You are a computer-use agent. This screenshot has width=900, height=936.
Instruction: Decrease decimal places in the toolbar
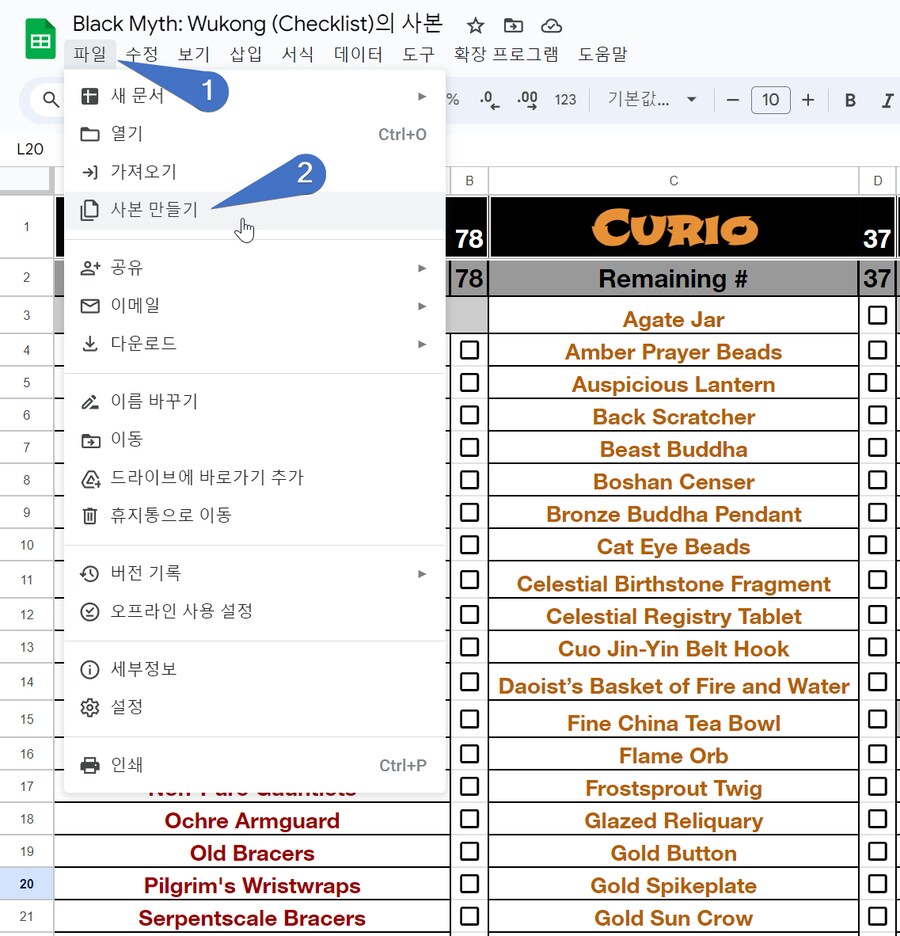(489, 101)
